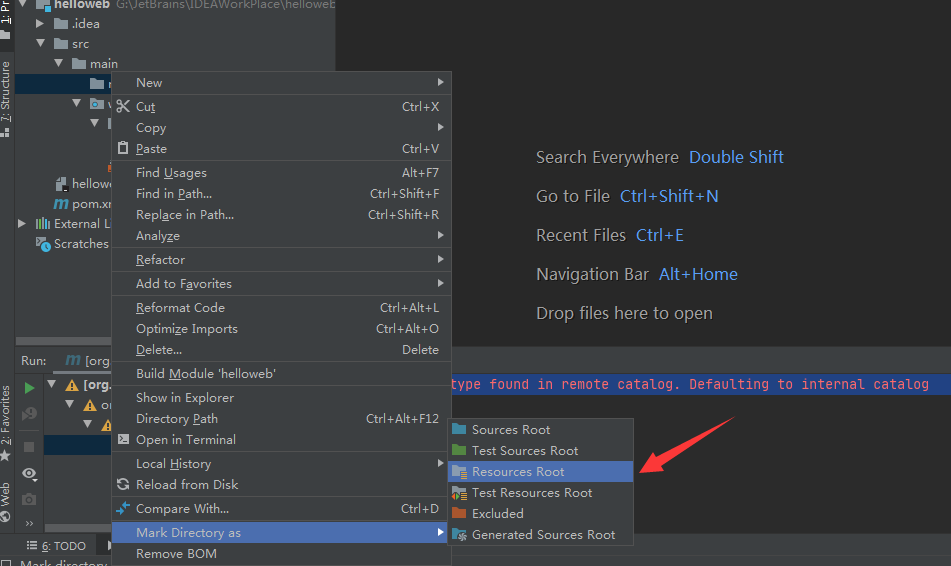This screenshot has height=566, width=951.
Task: Click the Maven m icon in Run tab
Action: [x=73, y=360]
